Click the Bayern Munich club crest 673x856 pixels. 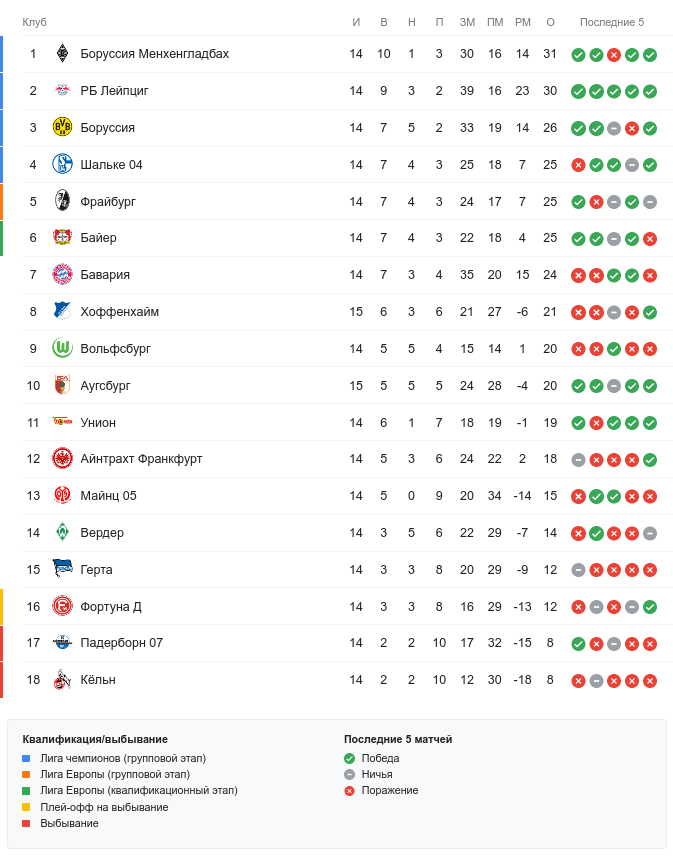63,275
